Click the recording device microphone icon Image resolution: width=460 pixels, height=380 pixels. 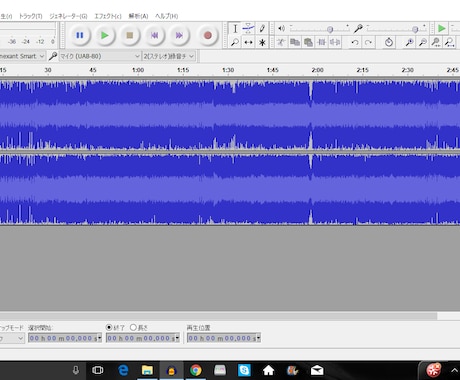[x=53, y=56]
